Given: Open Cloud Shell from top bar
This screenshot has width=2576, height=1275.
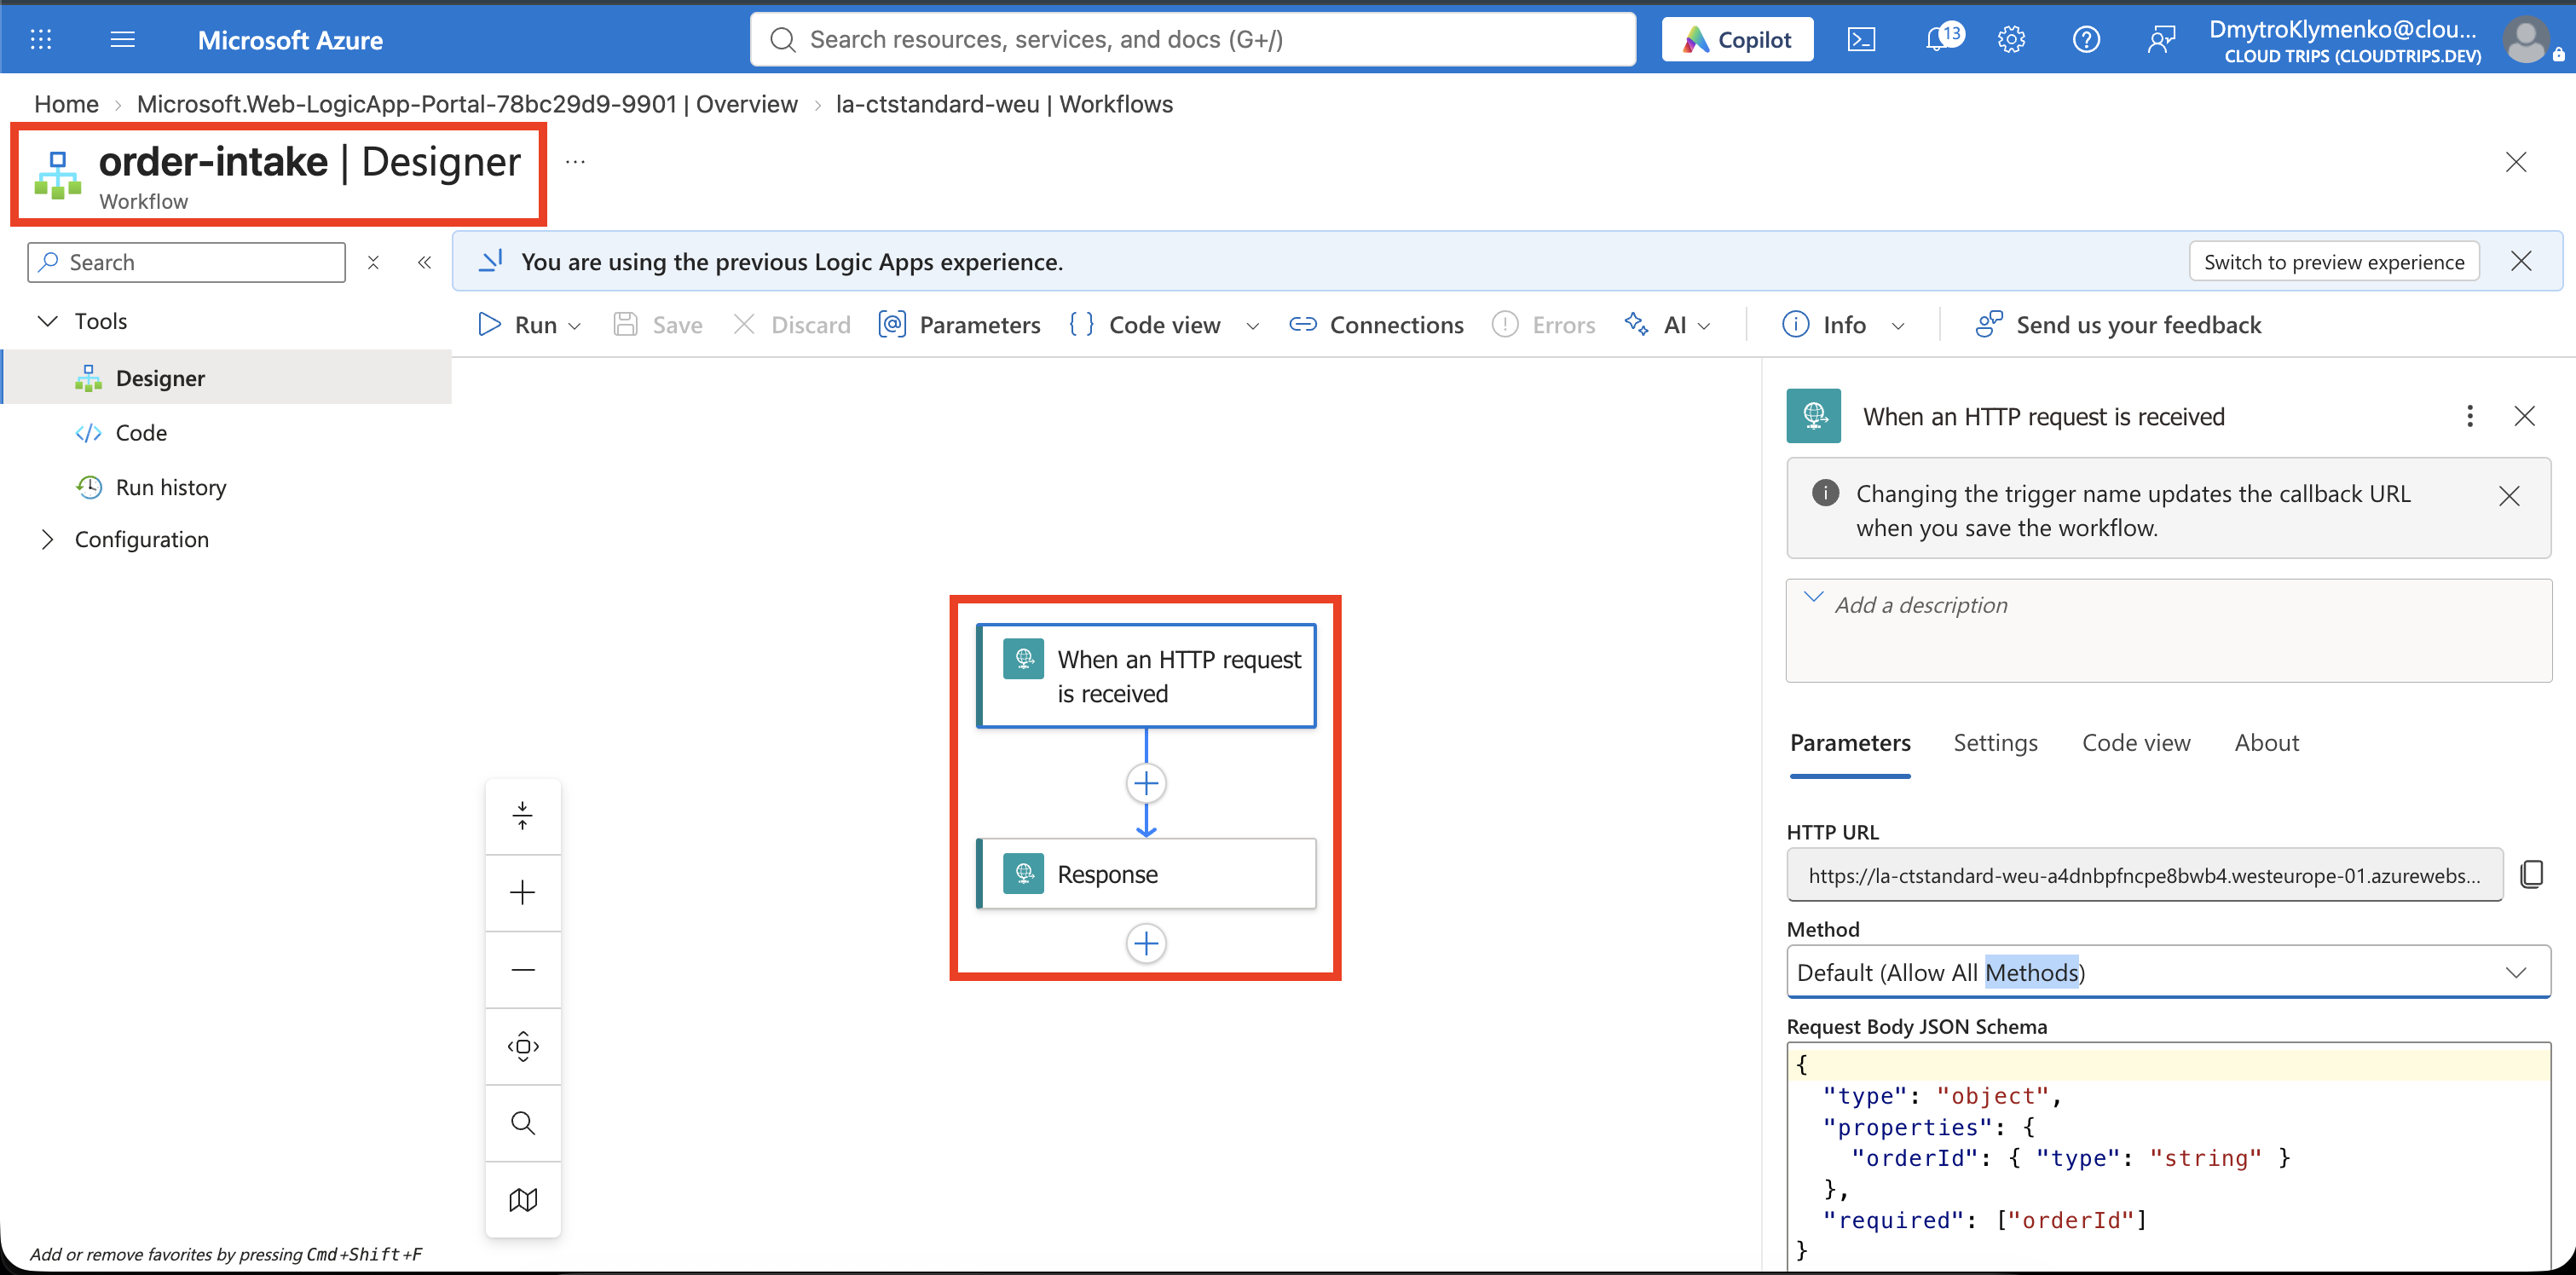Looking at the screenshot, I should click(x=1861, y=40).
